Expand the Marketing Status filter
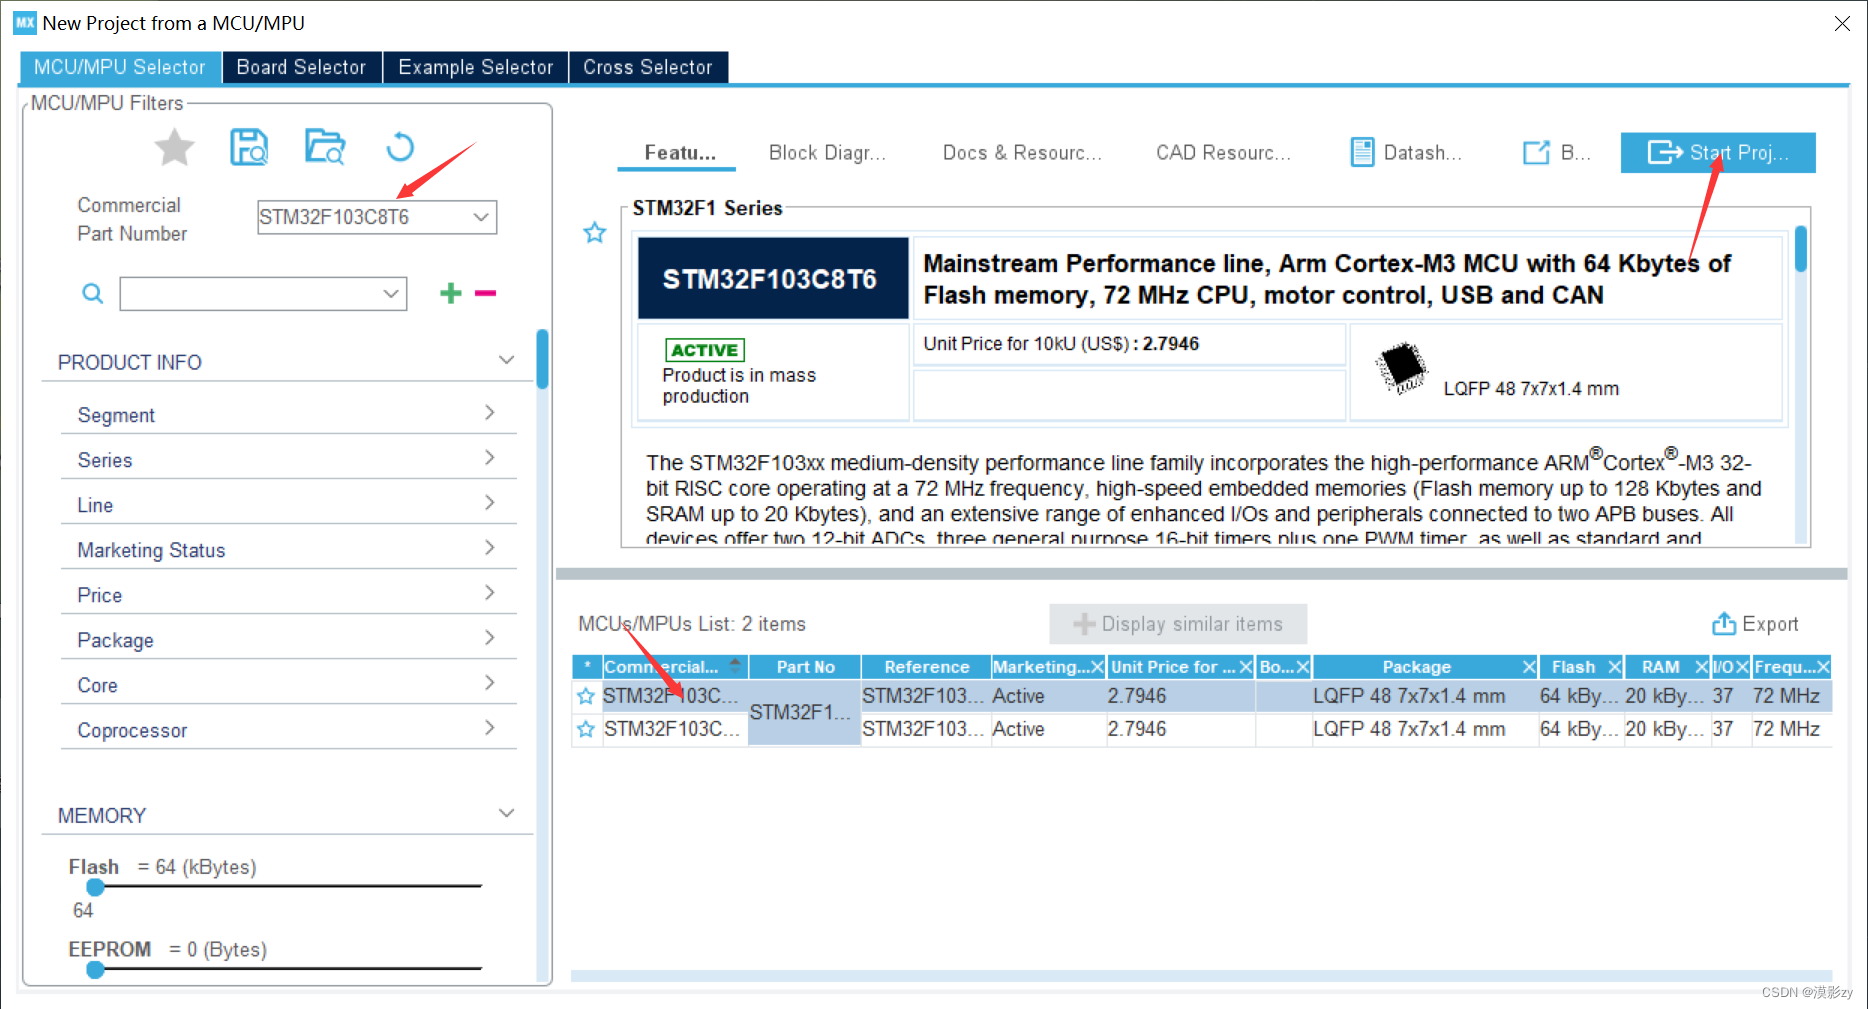 click(490, 547)
